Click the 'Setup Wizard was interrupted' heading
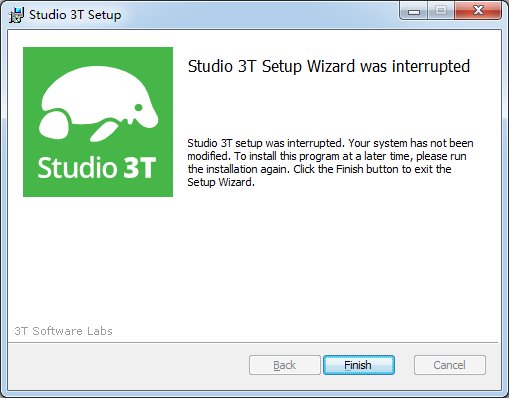Image resolution: width=509 pixels, height=398 pixels. pos(329,66)
